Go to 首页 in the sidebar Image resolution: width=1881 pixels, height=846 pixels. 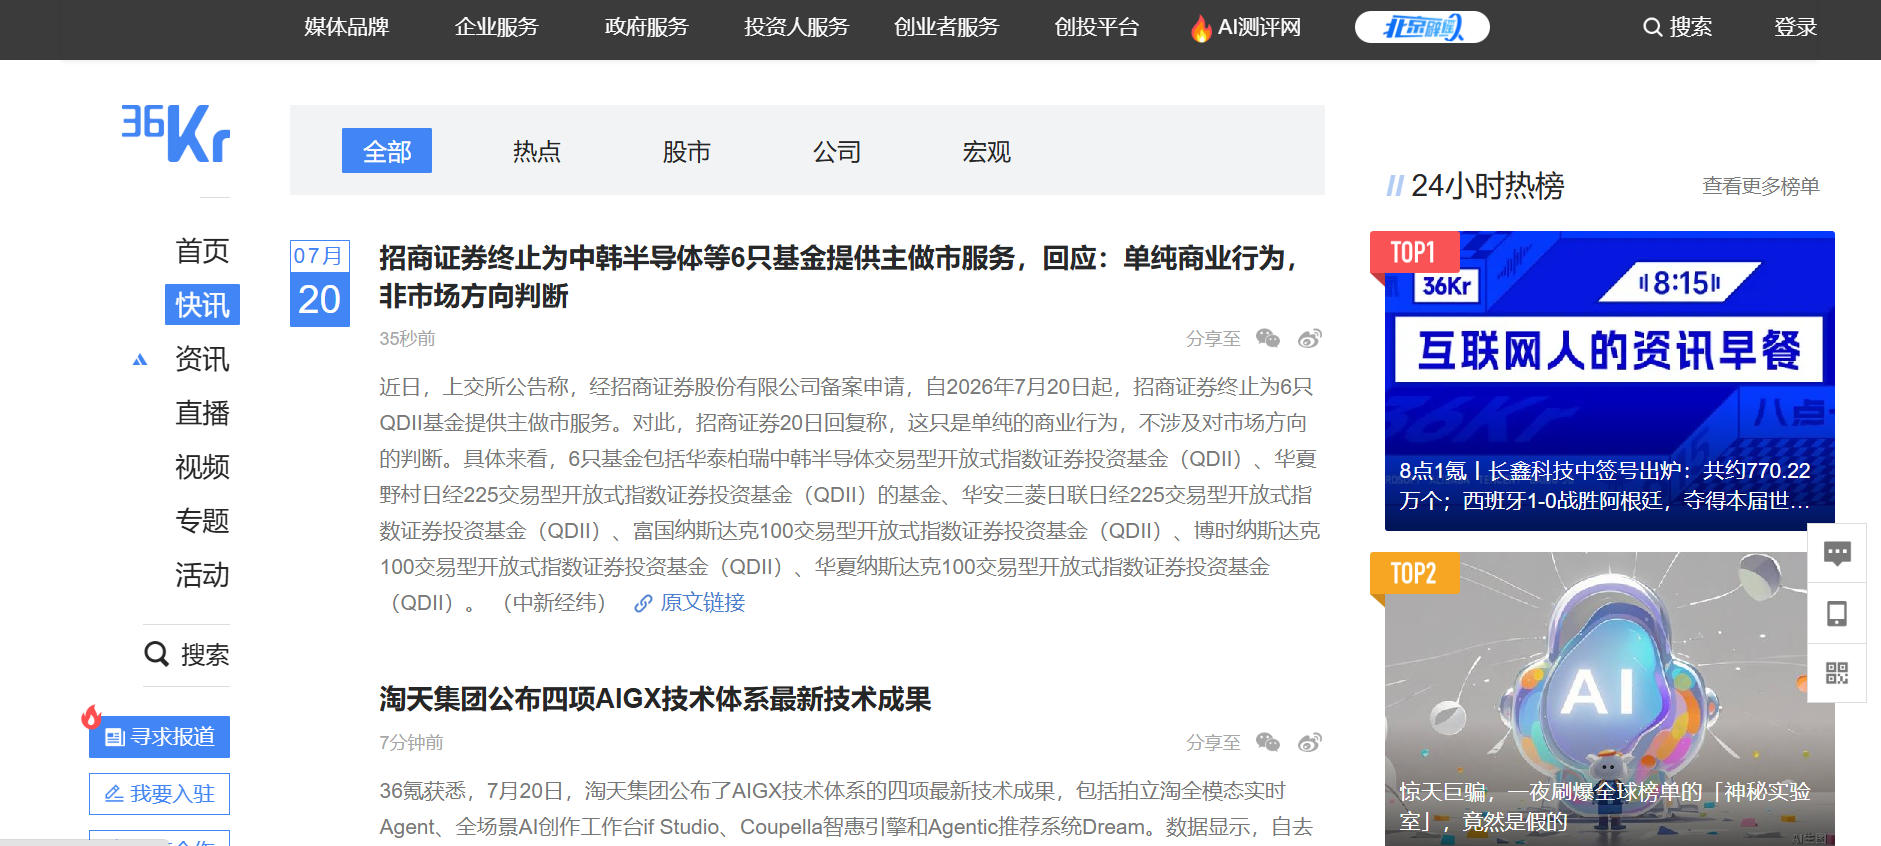[x=202, y=251]
